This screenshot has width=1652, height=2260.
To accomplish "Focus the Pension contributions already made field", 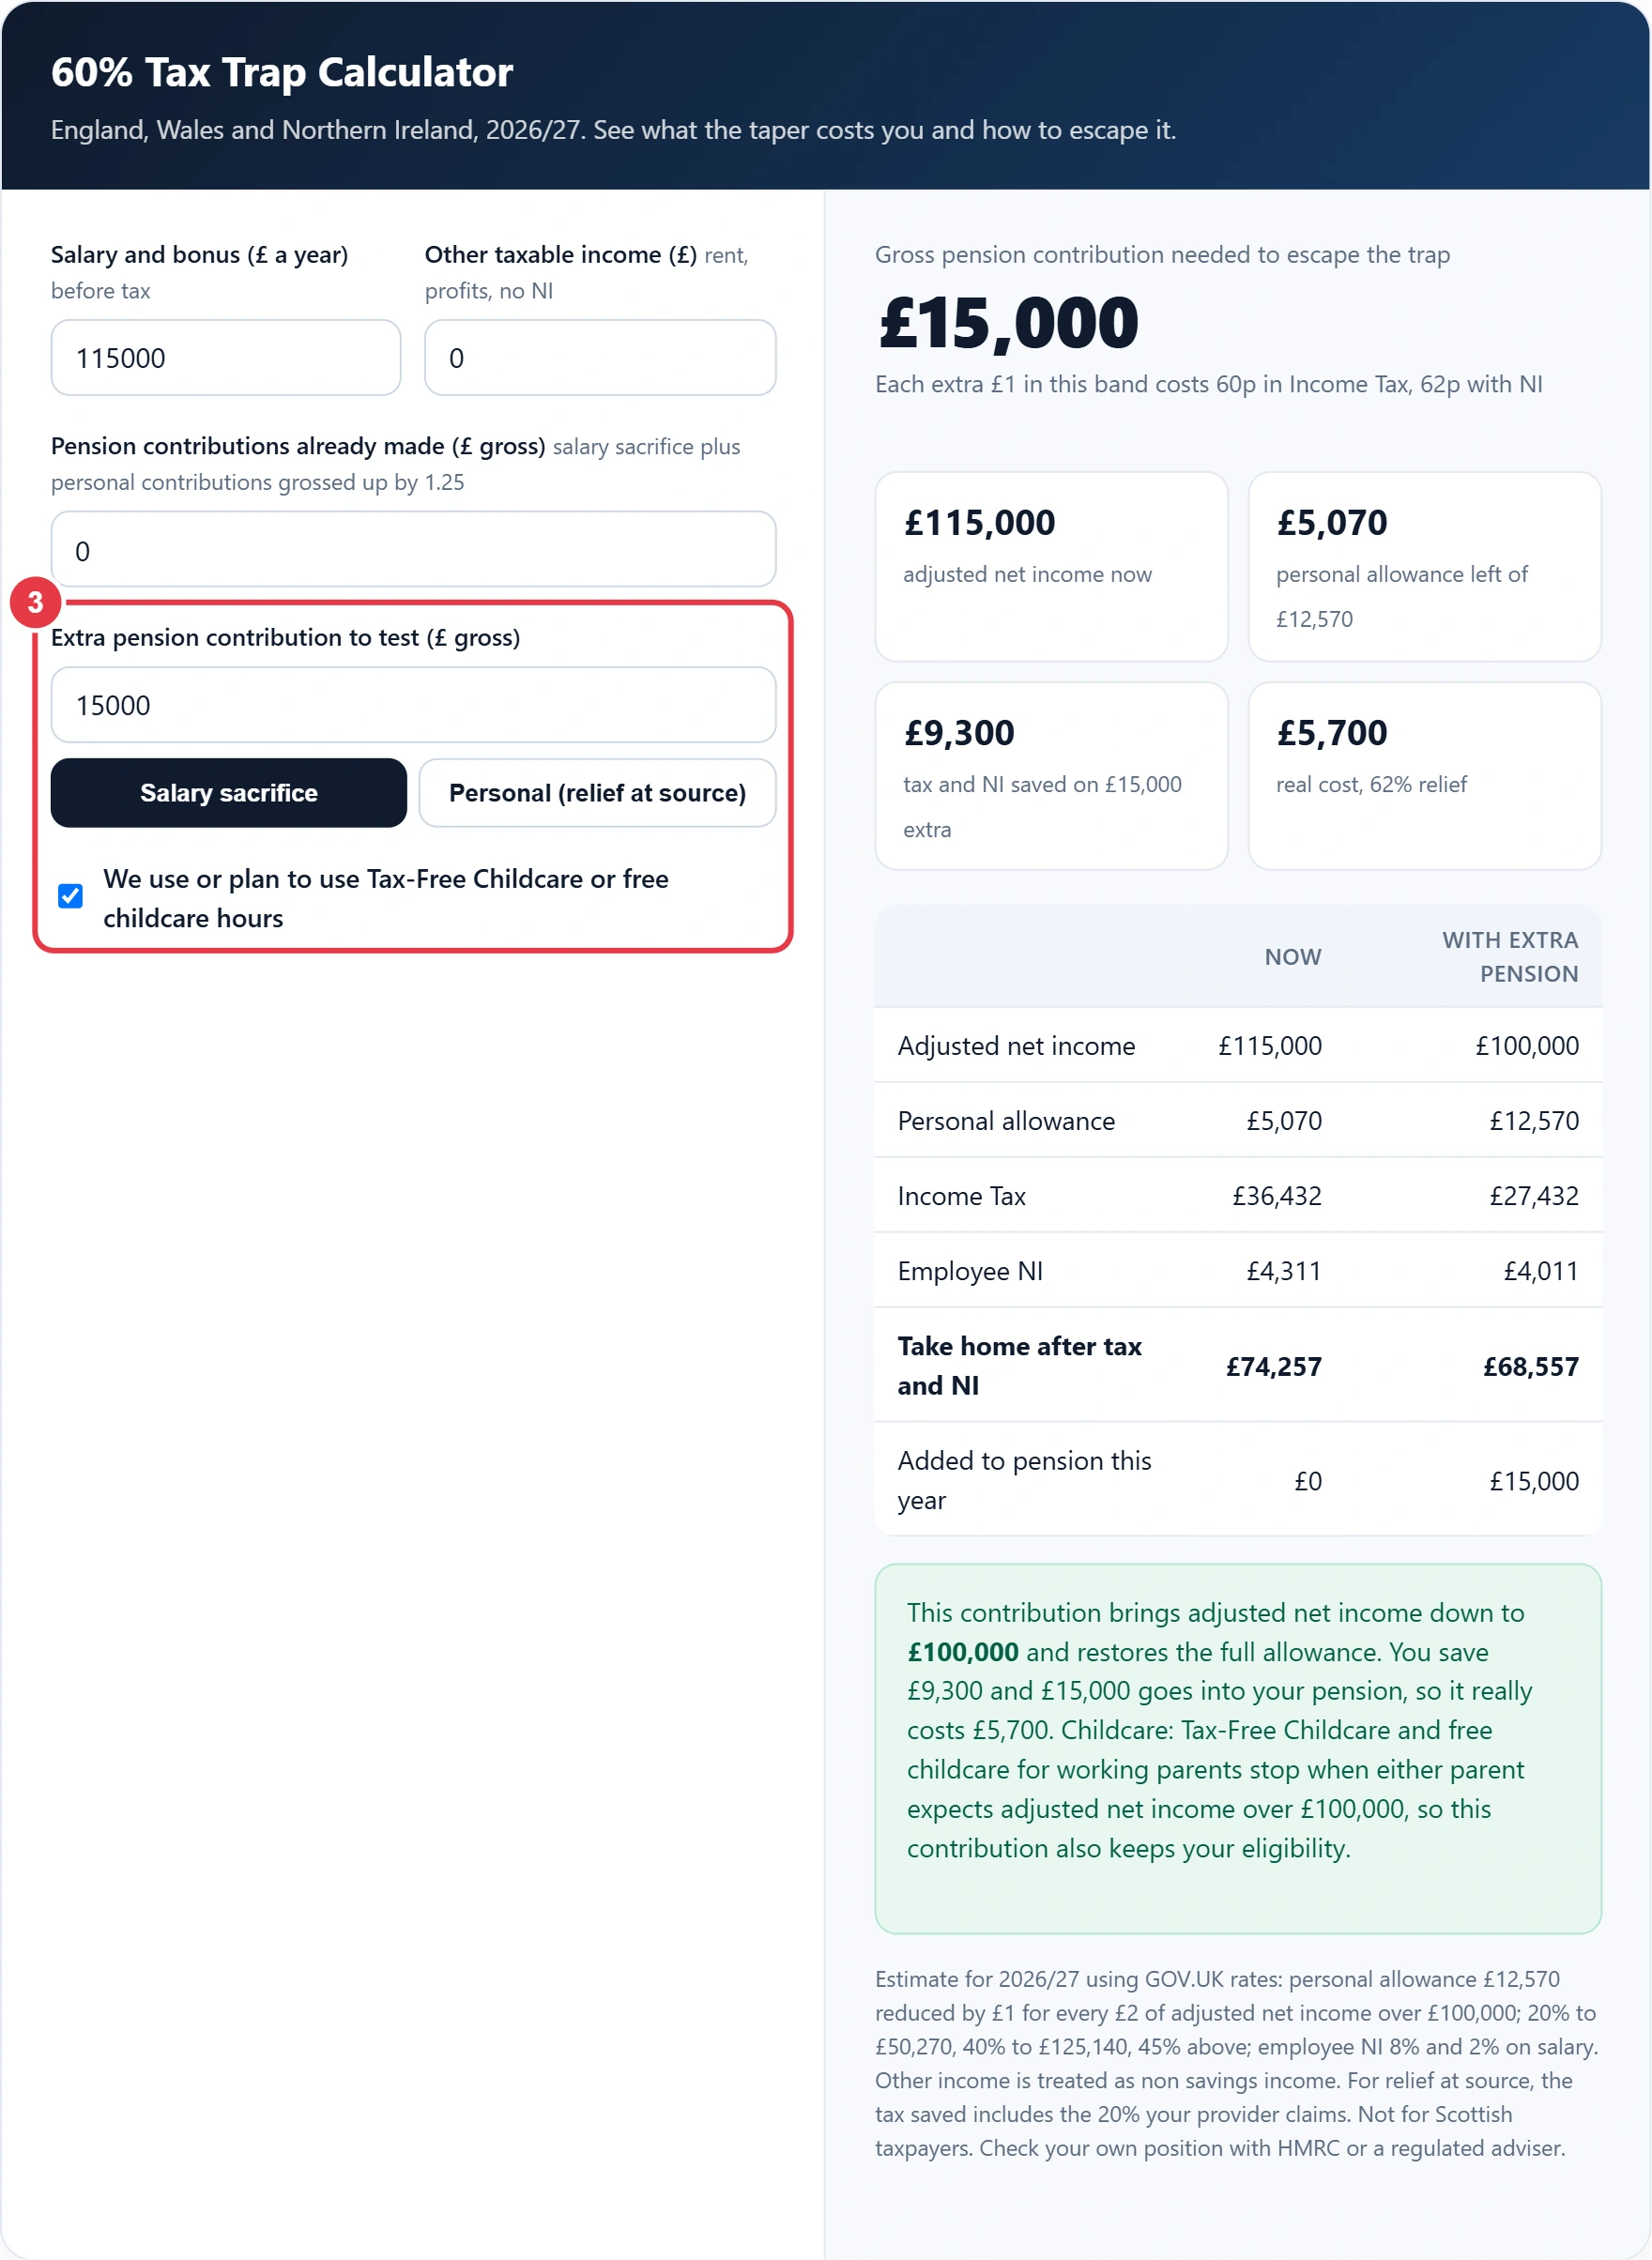I will (413, 550).
